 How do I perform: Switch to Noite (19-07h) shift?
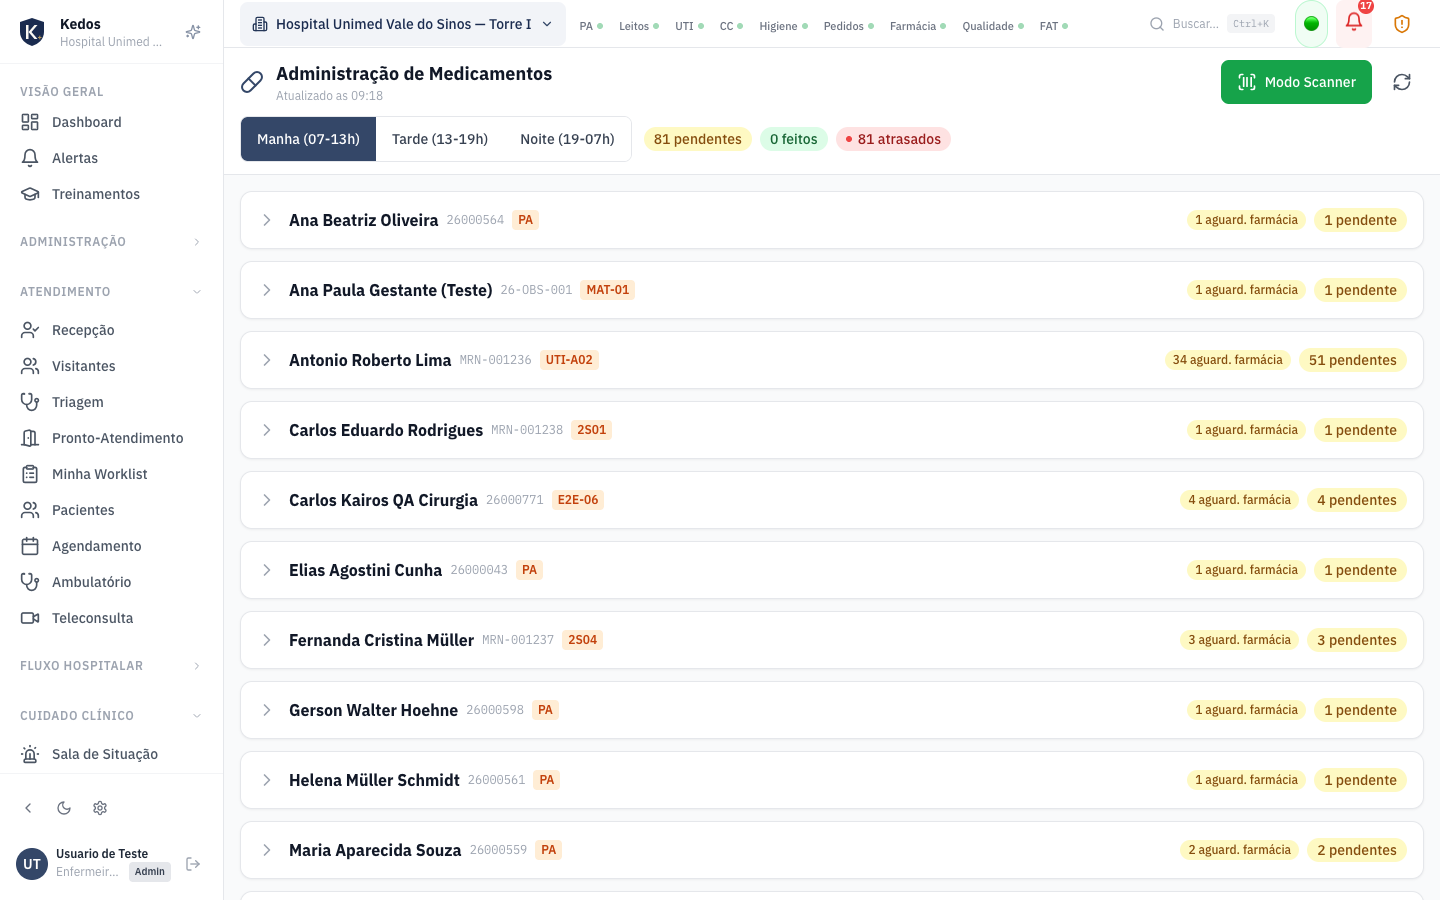(567, 139)
